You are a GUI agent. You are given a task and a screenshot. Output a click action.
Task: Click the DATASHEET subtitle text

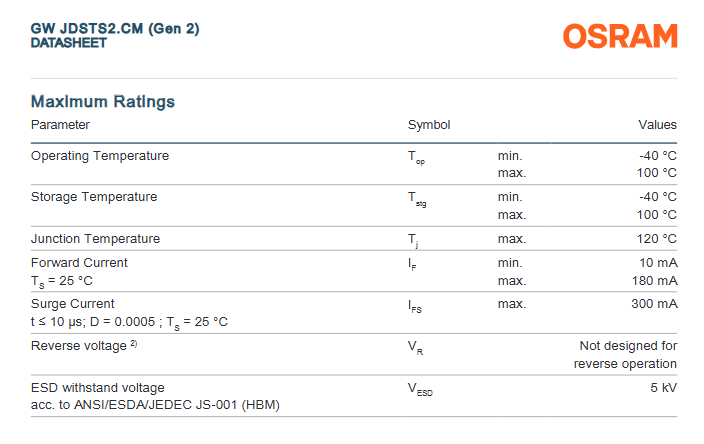(x=68, y=43)
